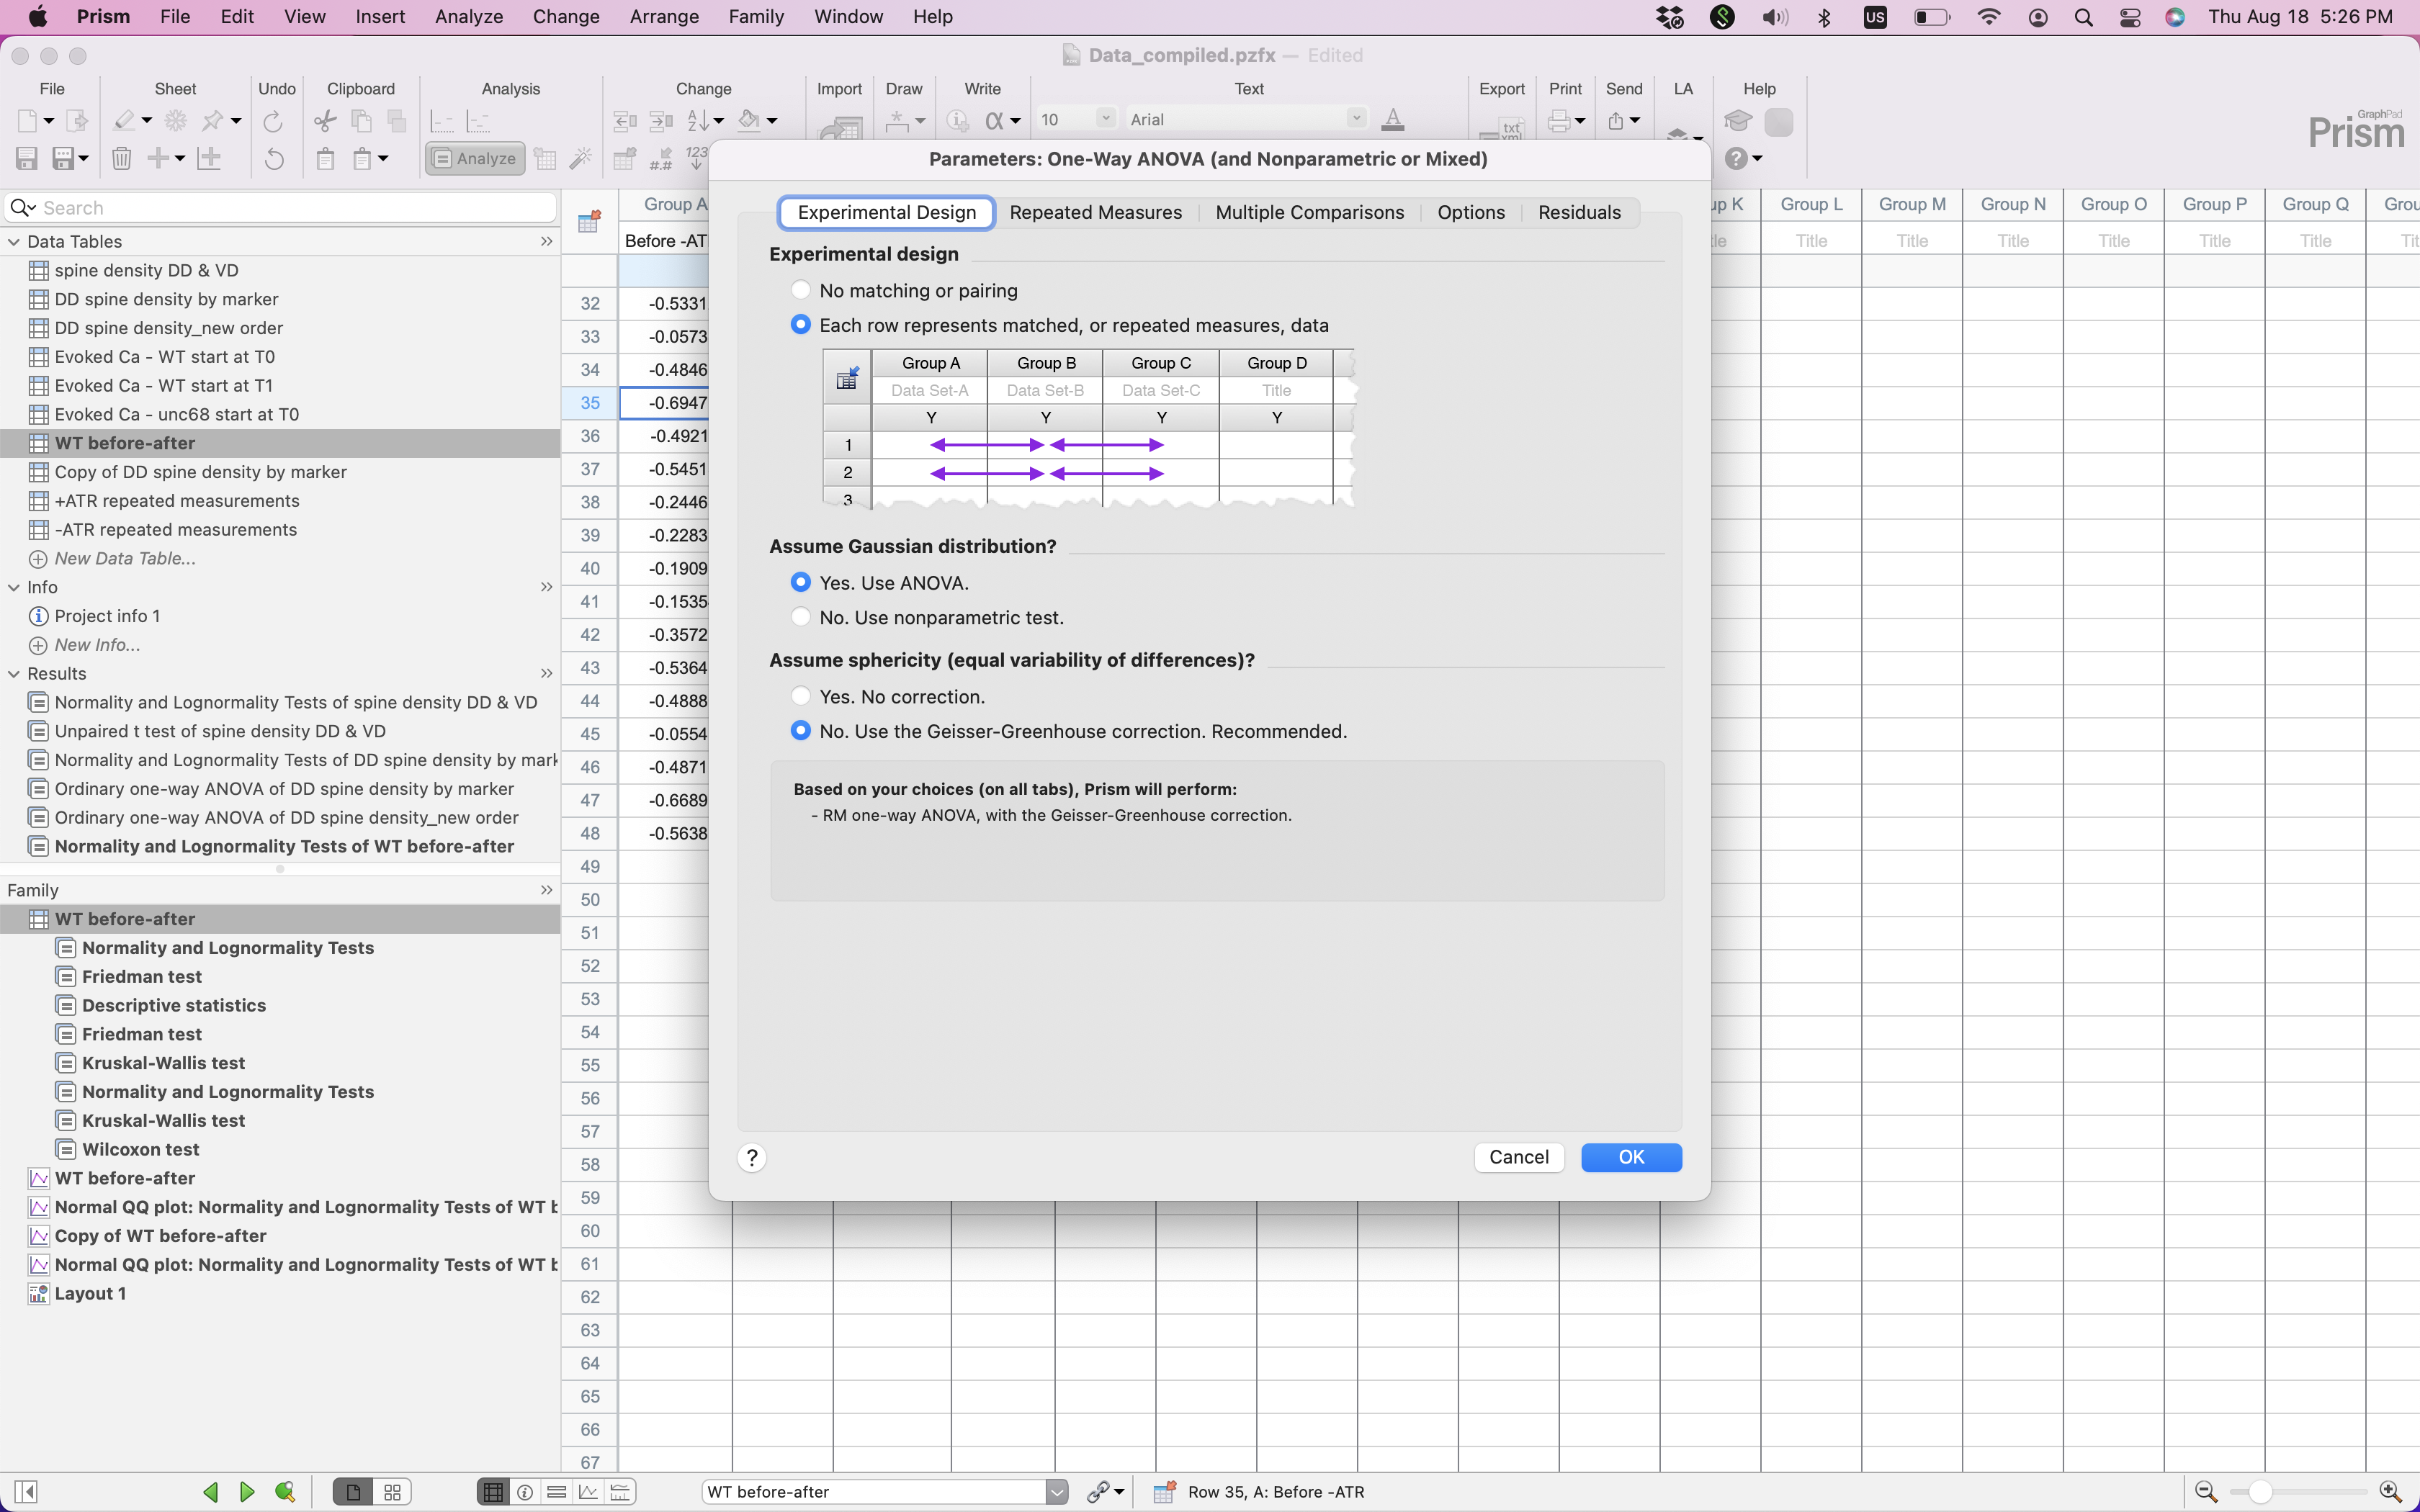Choose No. Use nonparametric test

tap(800, 617)
